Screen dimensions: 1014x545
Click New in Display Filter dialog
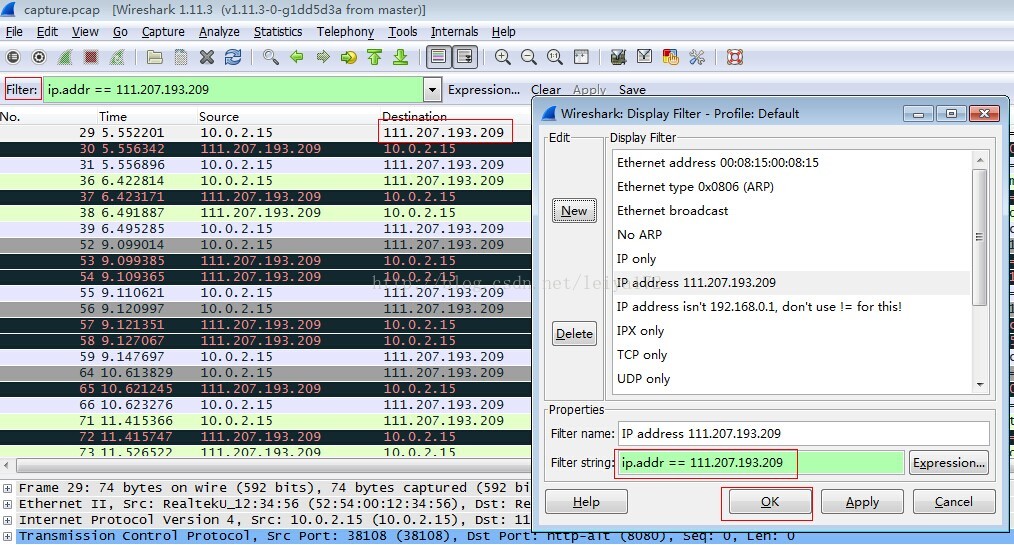click(x=574, y=211)
